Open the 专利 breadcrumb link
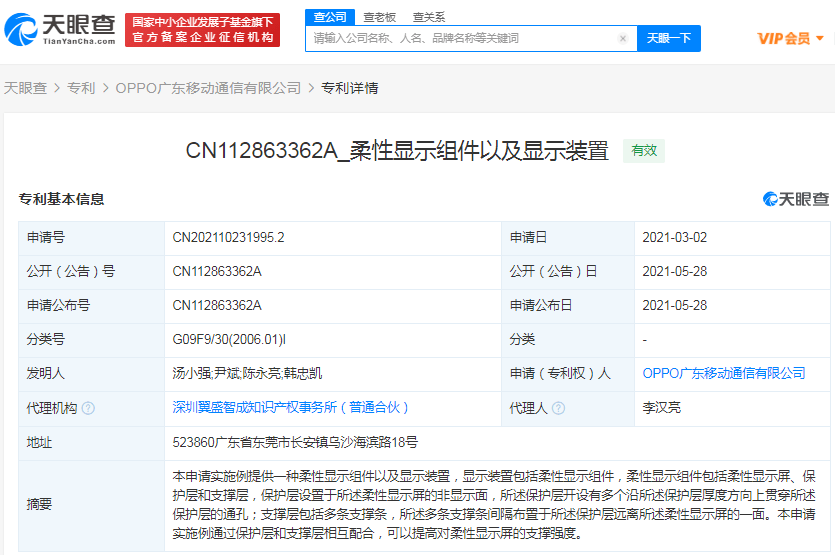The width and height of the screenshot is (835, 555). click(81, 88)
